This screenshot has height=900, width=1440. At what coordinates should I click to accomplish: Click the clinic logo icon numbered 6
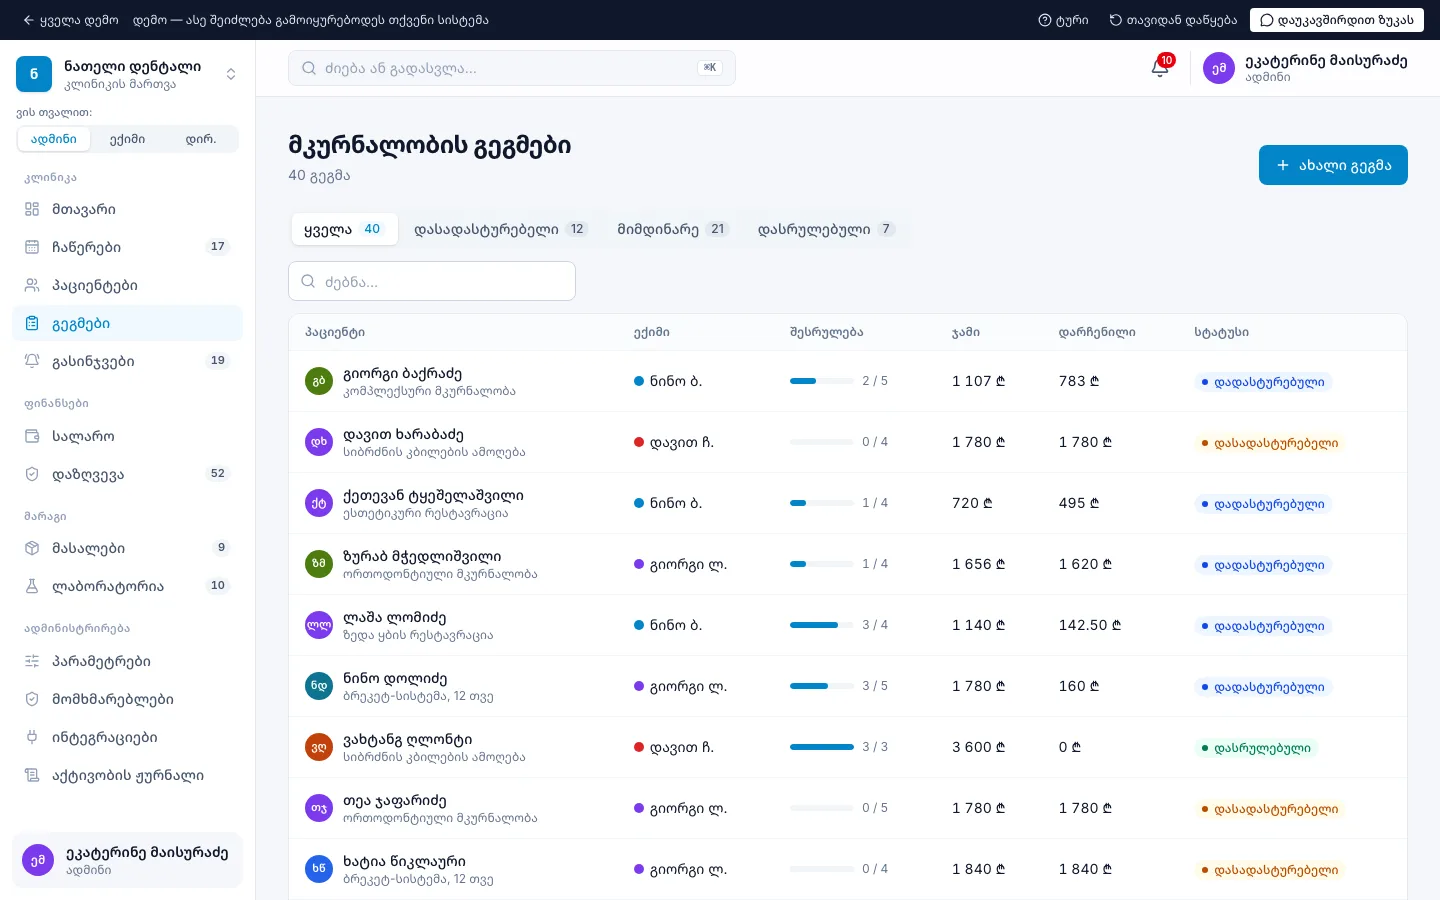click(x=34, y=74)
